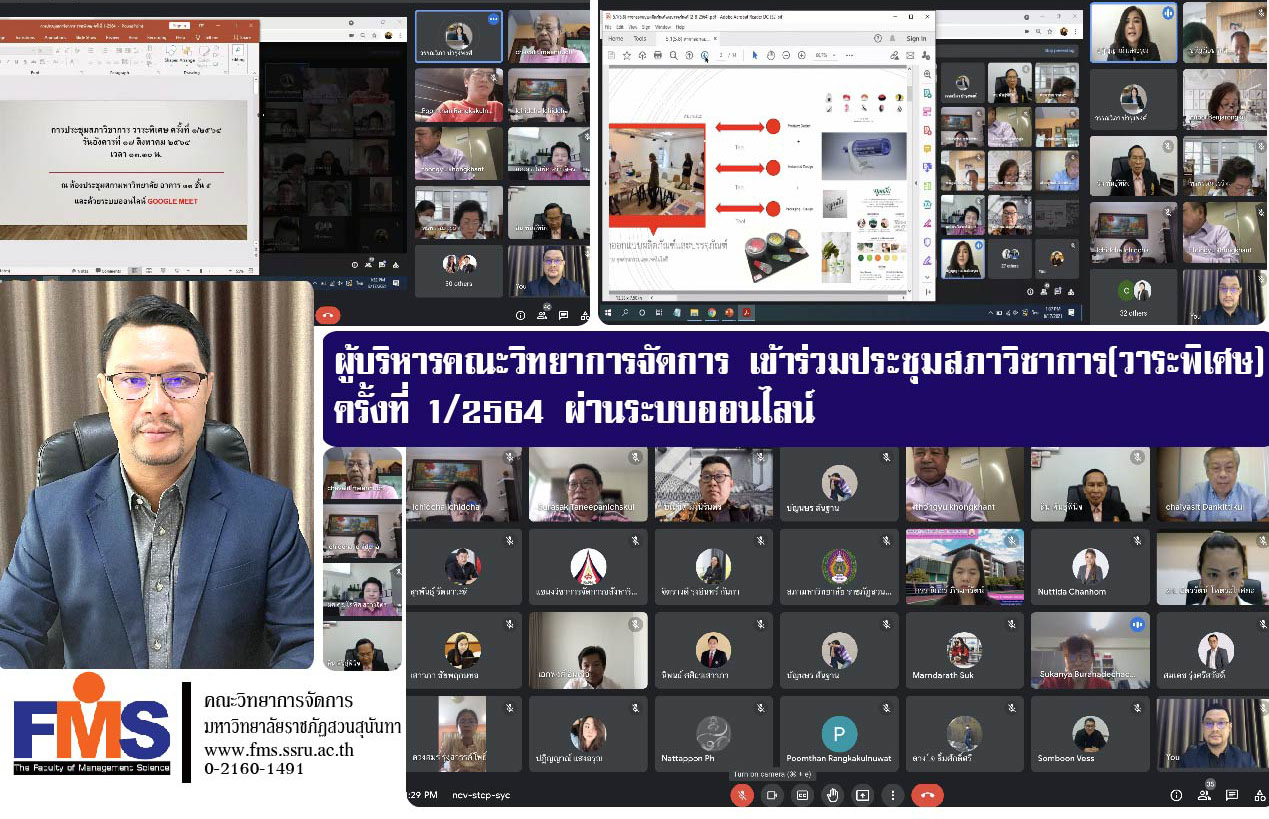The height and width of the screenshot is (819, 1269).
Task: Show participants list with 35 badge
Action: [x=1205, y=795]
